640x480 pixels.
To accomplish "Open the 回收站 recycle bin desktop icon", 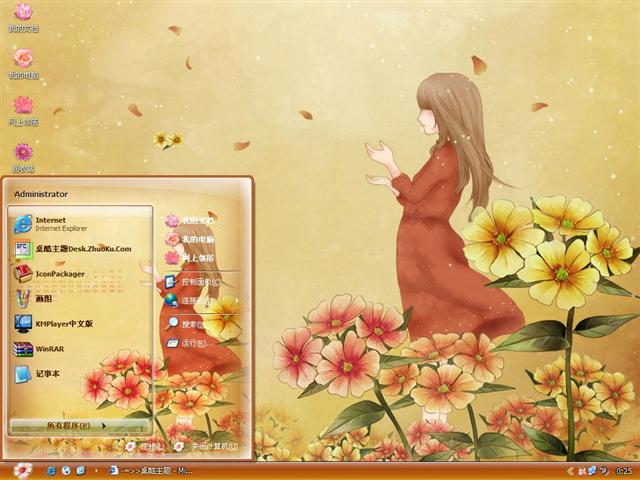I will click(23, 153).
